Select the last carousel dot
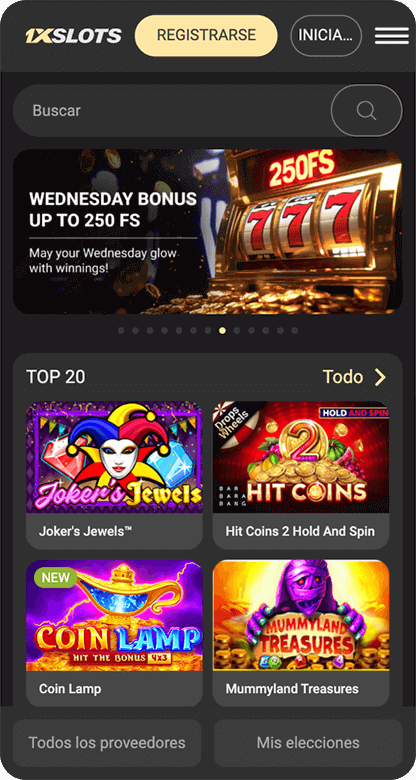Viewport: 416px width, 780px height. (x=295, y=330)
